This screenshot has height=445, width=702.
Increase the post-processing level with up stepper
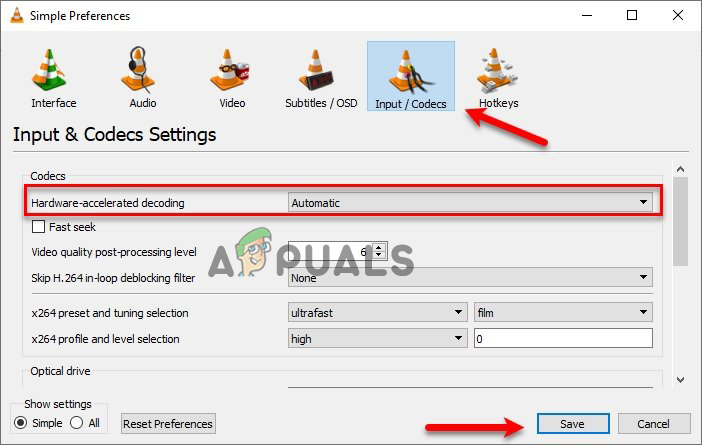tap(379, 247)
